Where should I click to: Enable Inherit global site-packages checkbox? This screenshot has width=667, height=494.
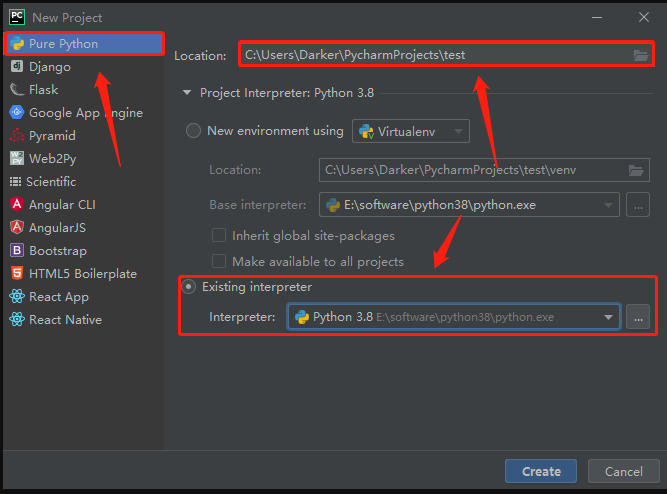pyautogui.click(x=218, y=236)
